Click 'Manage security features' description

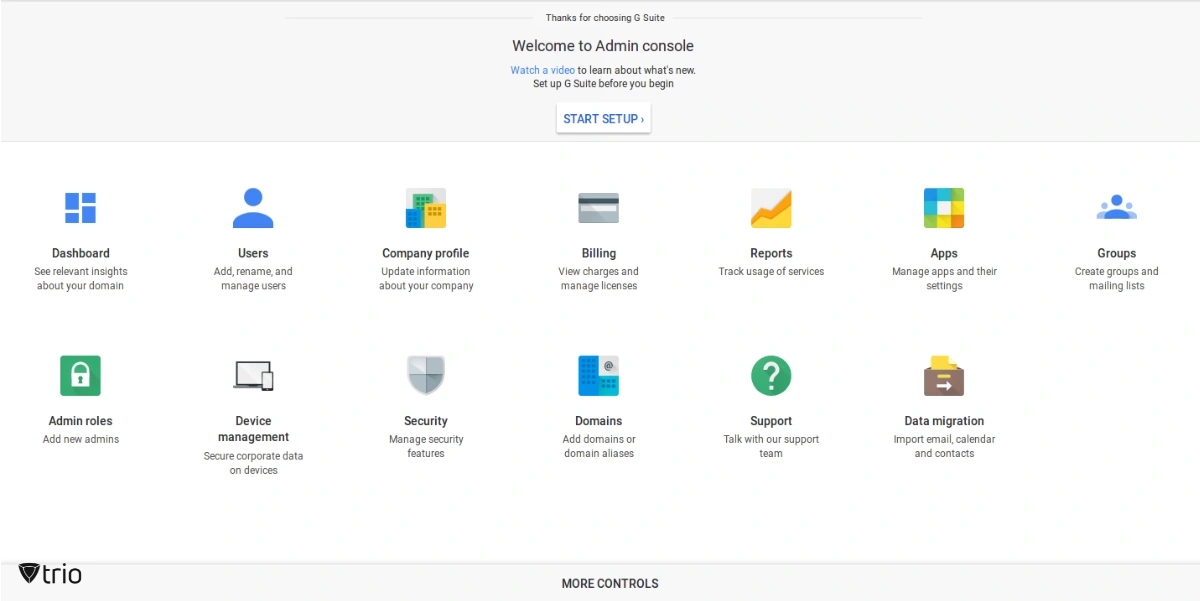pos(426,447)
